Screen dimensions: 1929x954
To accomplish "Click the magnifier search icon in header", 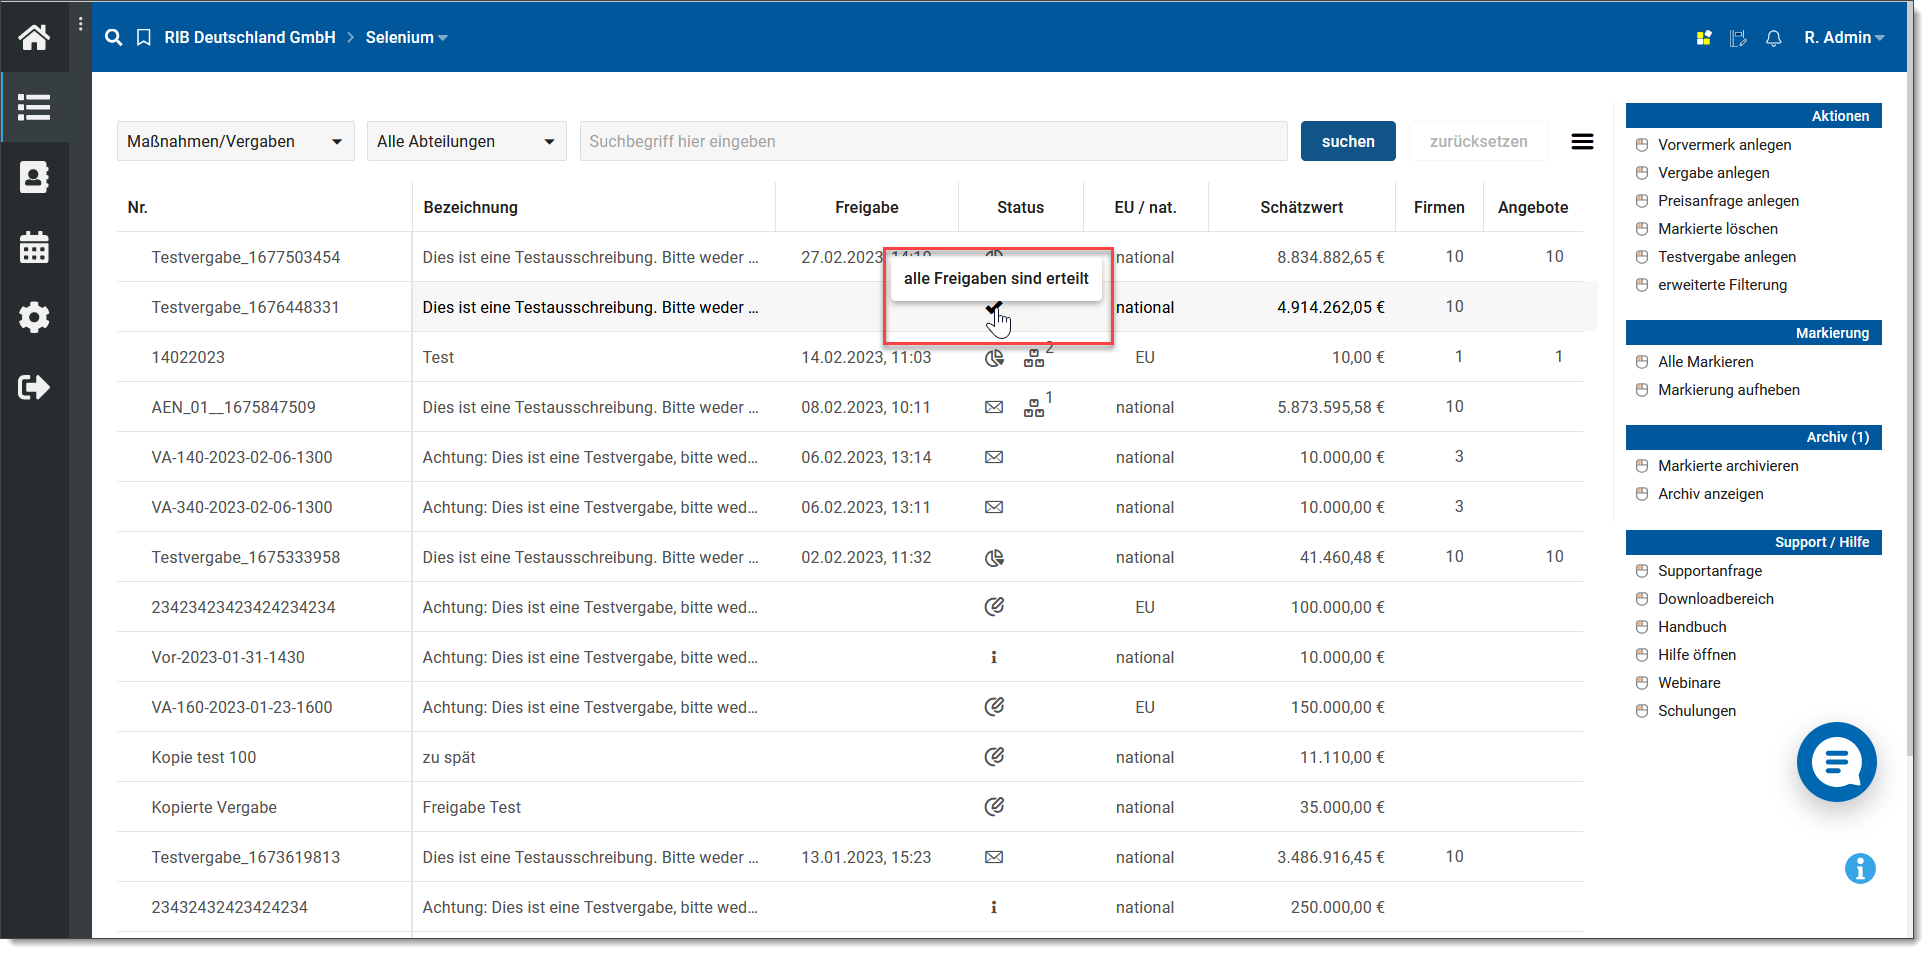I will point(114,37).
